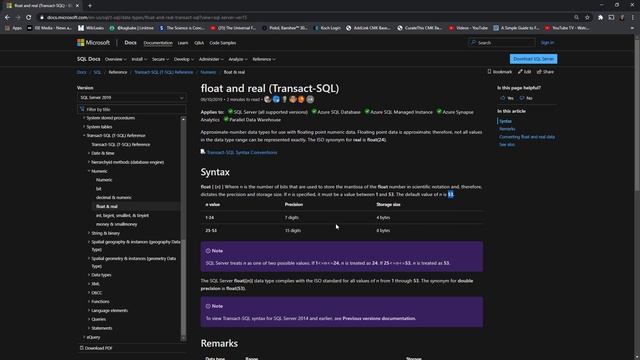Open Previous versions documentation link
Image resolution: width=640 pixels, height=360 pixels.
[x=379, y=318]
